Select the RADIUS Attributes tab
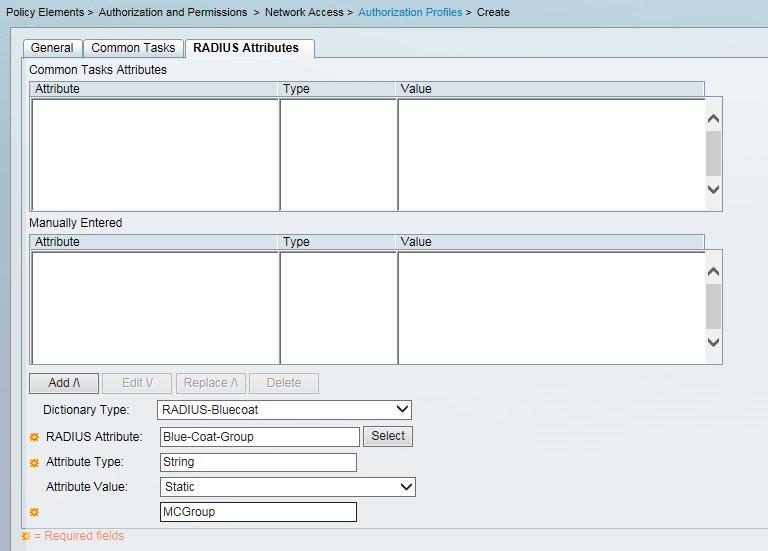 click(246, 48)
